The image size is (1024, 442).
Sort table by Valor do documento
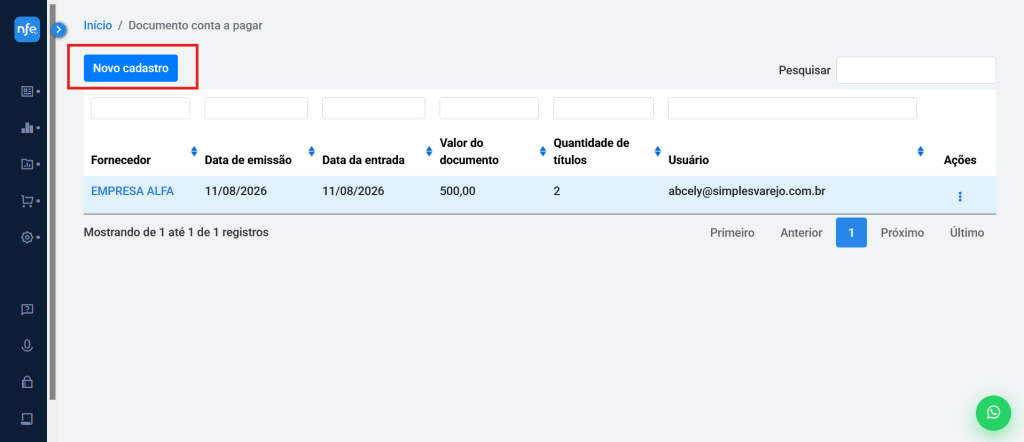[x=543, y=151]
